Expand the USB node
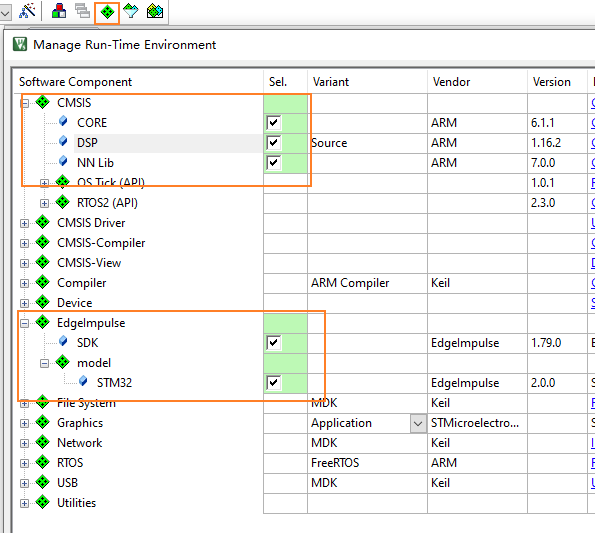The image size is (595, 533). (x=25, y=483)
